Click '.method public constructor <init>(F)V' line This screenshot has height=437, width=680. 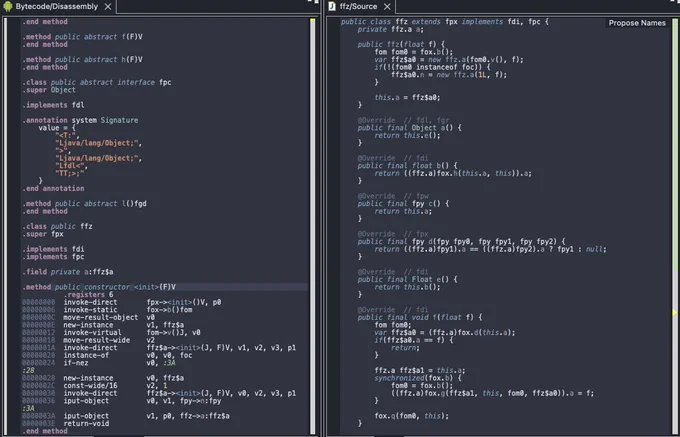coord(99,287)
